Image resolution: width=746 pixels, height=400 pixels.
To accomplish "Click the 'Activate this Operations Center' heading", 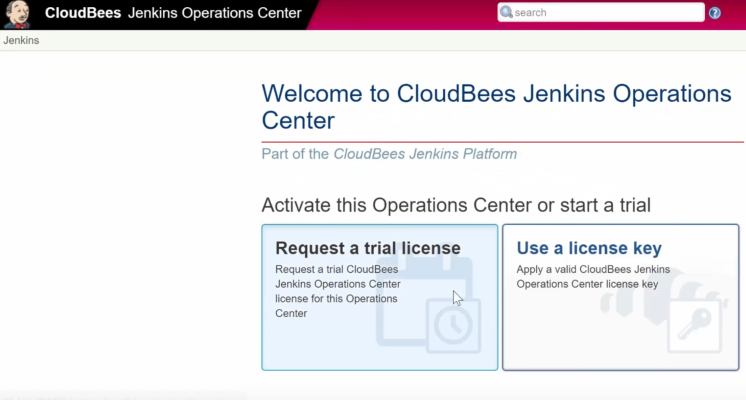I will pyautogui.click(x=455, y=205).
